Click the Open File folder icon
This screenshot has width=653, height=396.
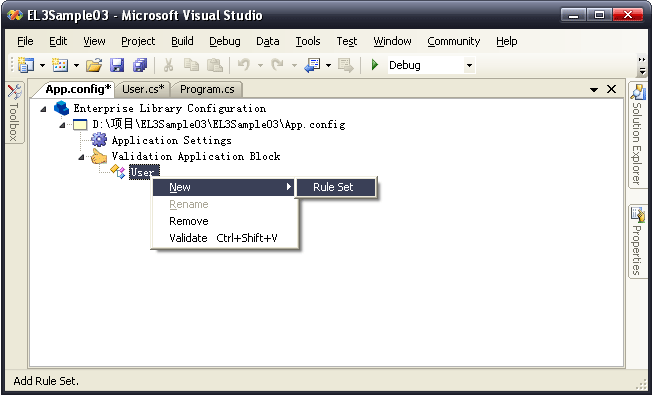(94, 65)
